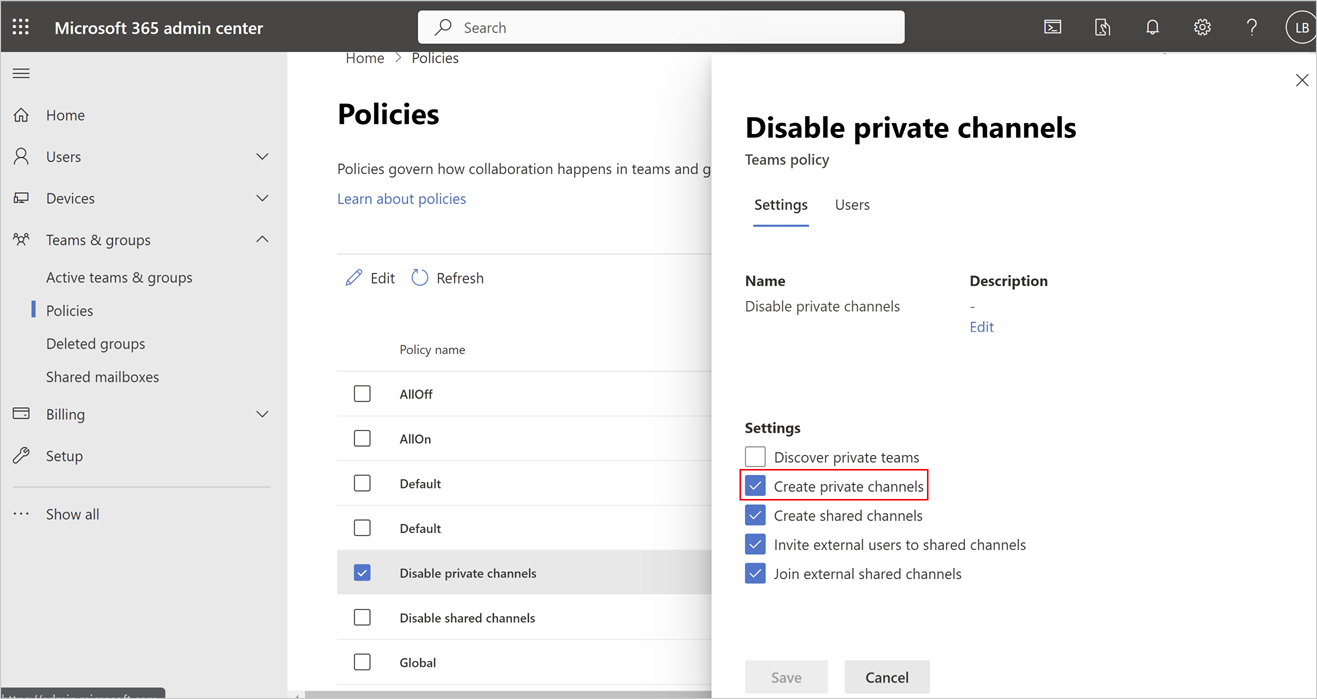The image size is (1317, 699).
Task: Open settings gear icon
Action: pyautogui.click(x=1202, y=27)
